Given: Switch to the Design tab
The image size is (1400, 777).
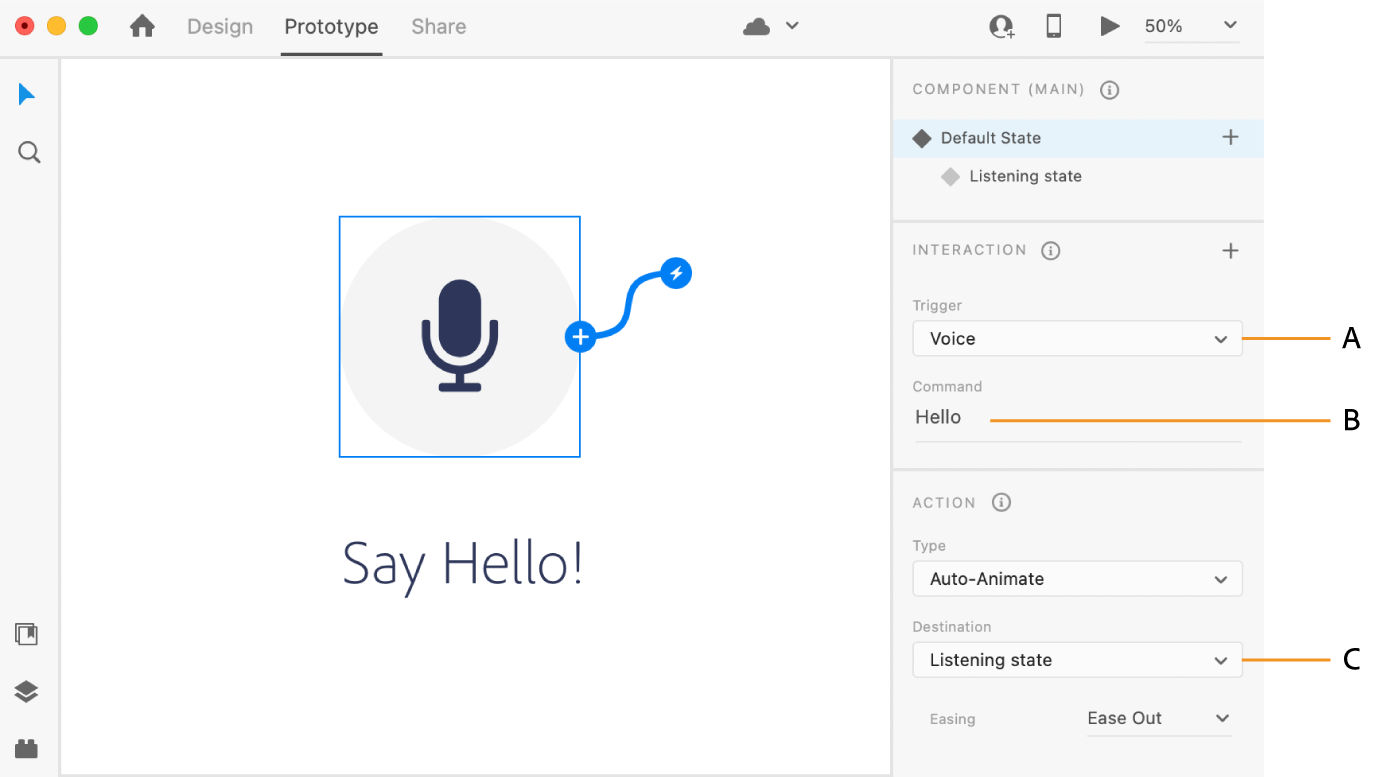Looking at the screenshot, I should point(220,27).
